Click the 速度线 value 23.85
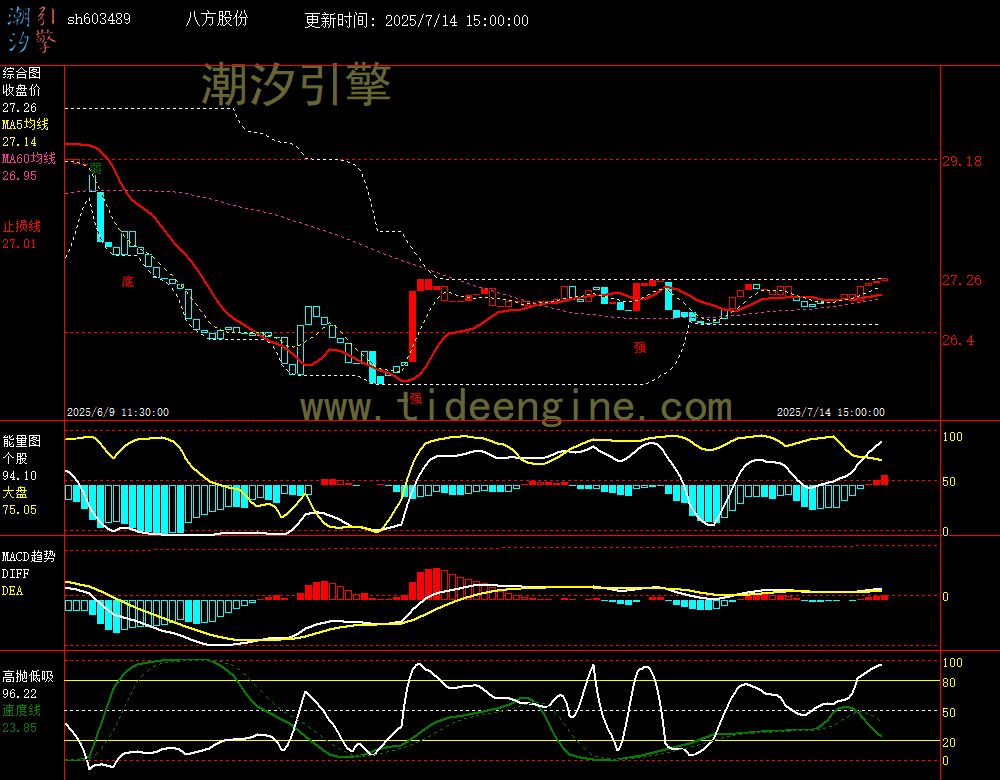 click(19, 728)
